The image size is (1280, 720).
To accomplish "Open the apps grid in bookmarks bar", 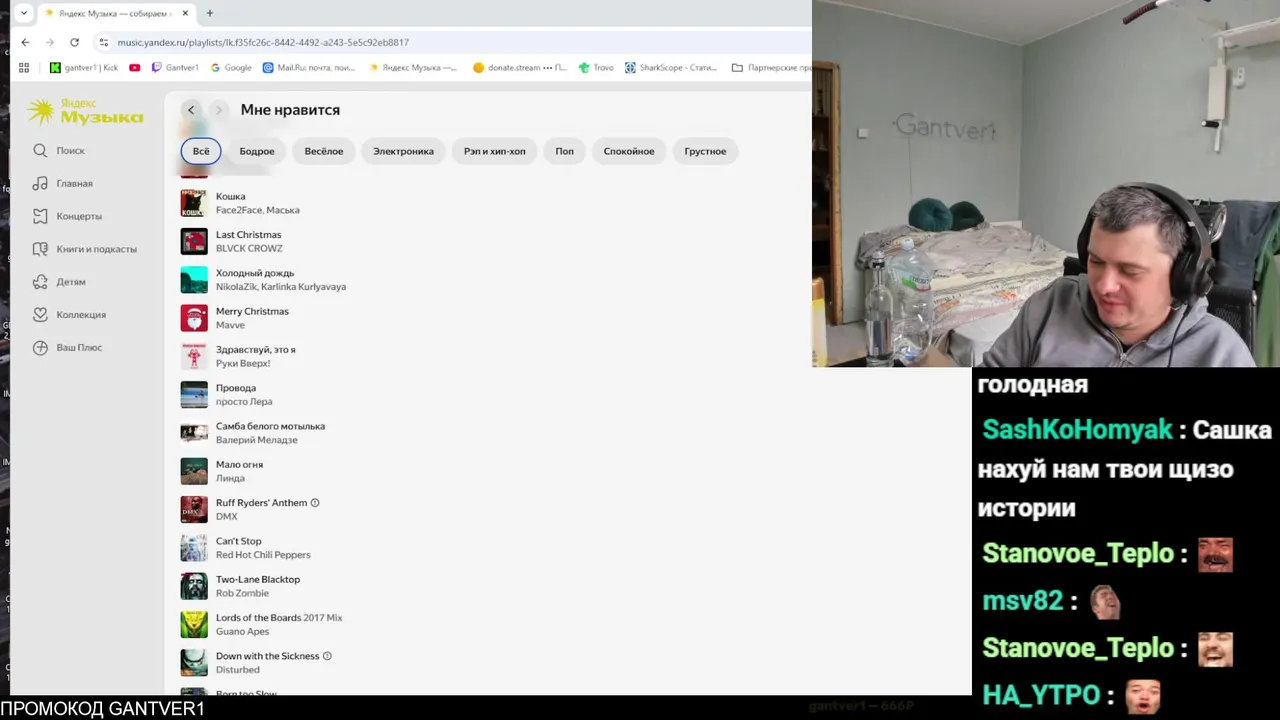I will click(24, 68).
